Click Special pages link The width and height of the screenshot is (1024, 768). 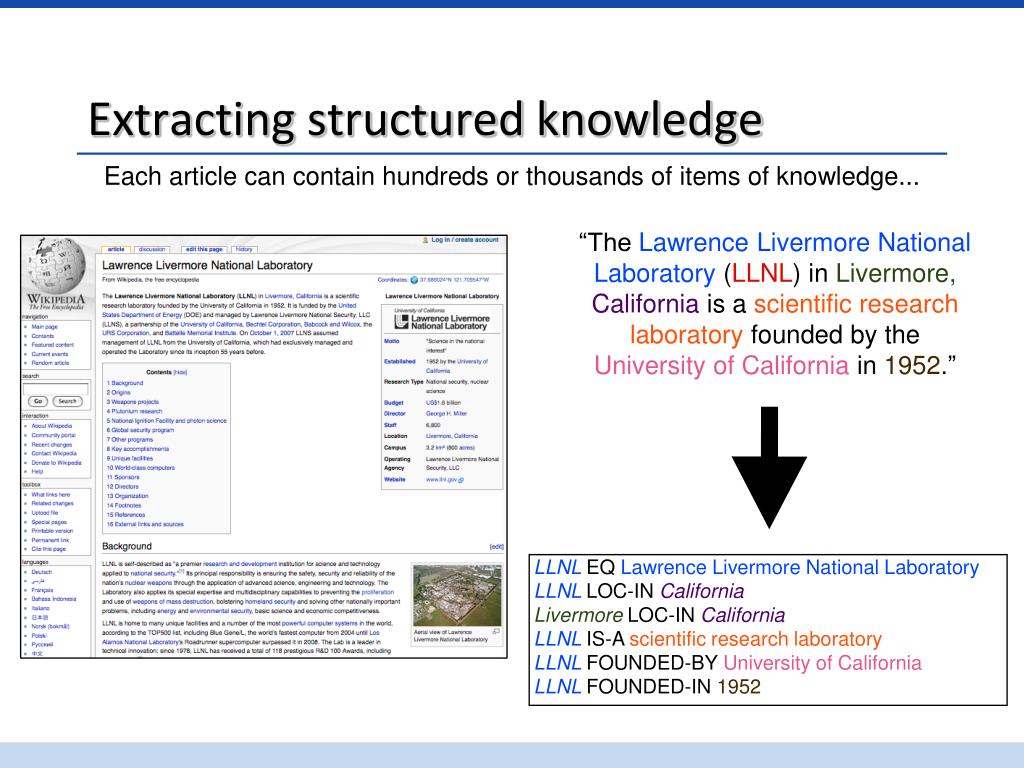click(49, 522)
